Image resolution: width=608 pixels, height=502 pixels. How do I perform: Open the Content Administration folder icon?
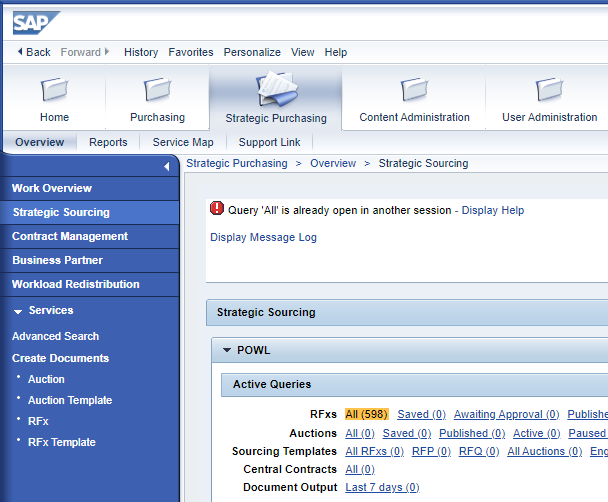tap(415, 89)
